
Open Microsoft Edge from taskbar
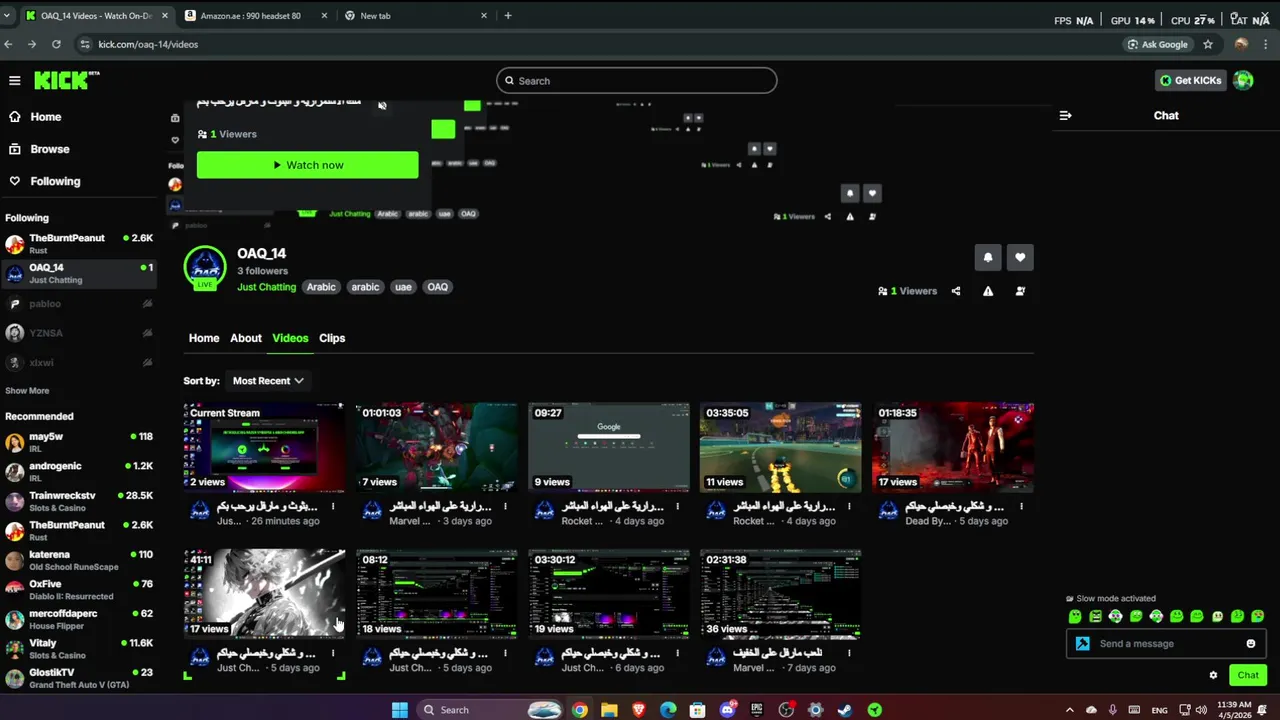tap(668, 710)
